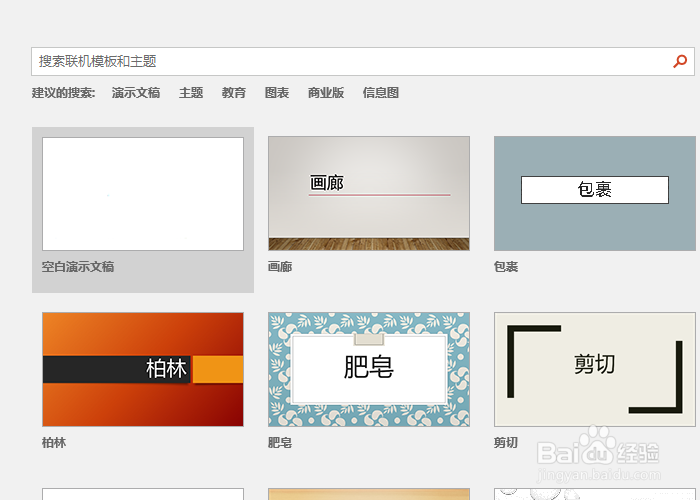Choose suggested search 教育
This screenshot has width=700, height=500.
pyautogui.click(x=234, y=93)
